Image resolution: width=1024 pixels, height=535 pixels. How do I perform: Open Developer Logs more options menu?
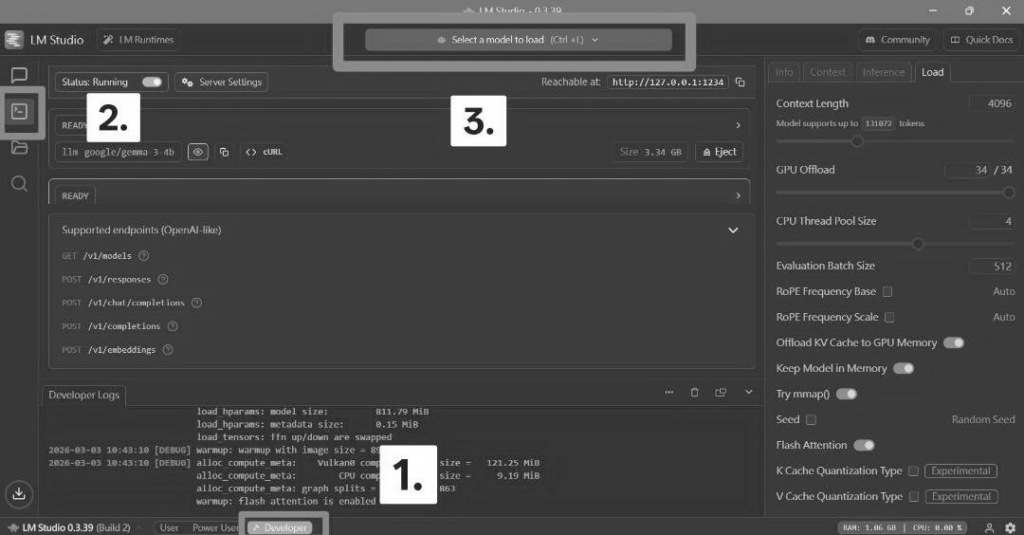pyautogui.click(x=669, y=393)
